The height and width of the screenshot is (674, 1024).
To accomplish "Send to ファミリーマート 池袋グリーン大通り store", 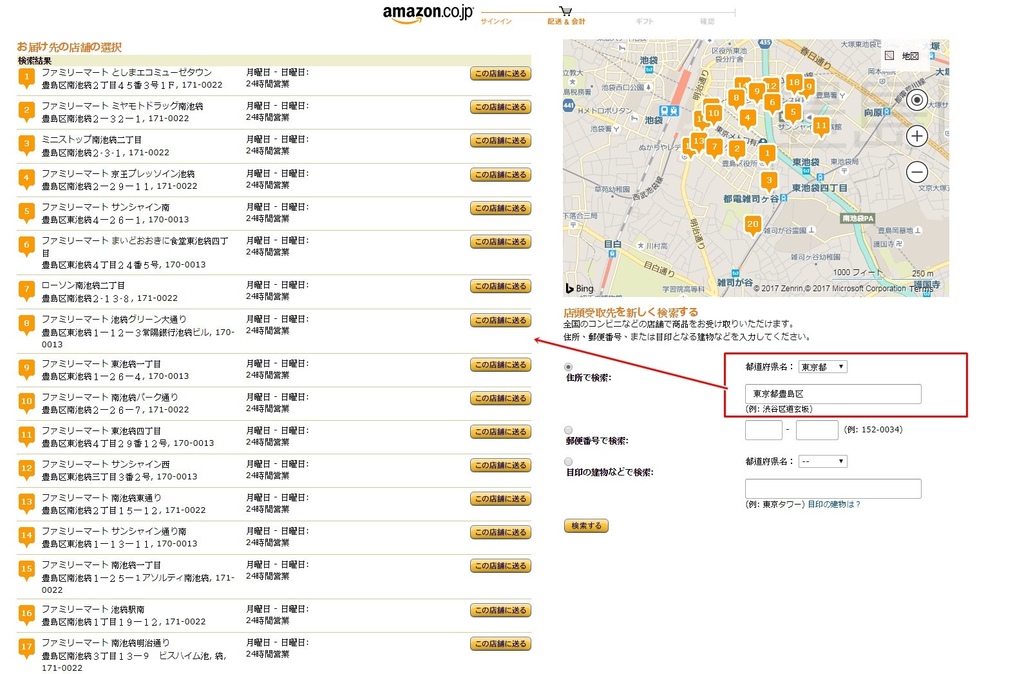I will pyautogui.click(x=500, y=320).
